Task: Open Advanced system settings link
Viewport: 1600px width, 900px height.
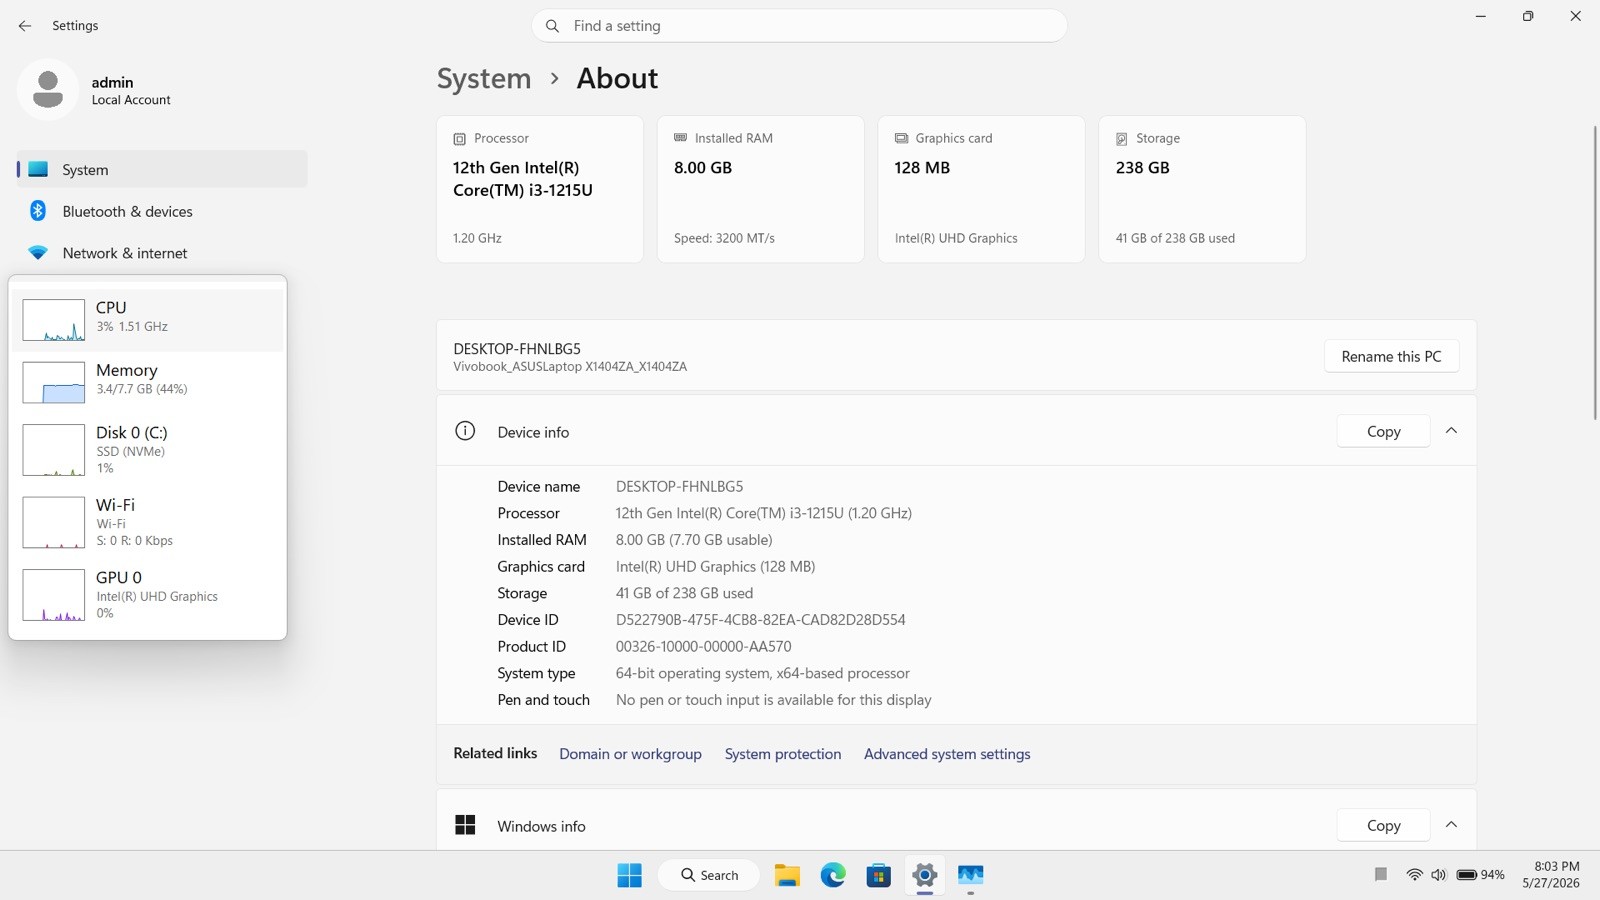Action: click(947, 754)
